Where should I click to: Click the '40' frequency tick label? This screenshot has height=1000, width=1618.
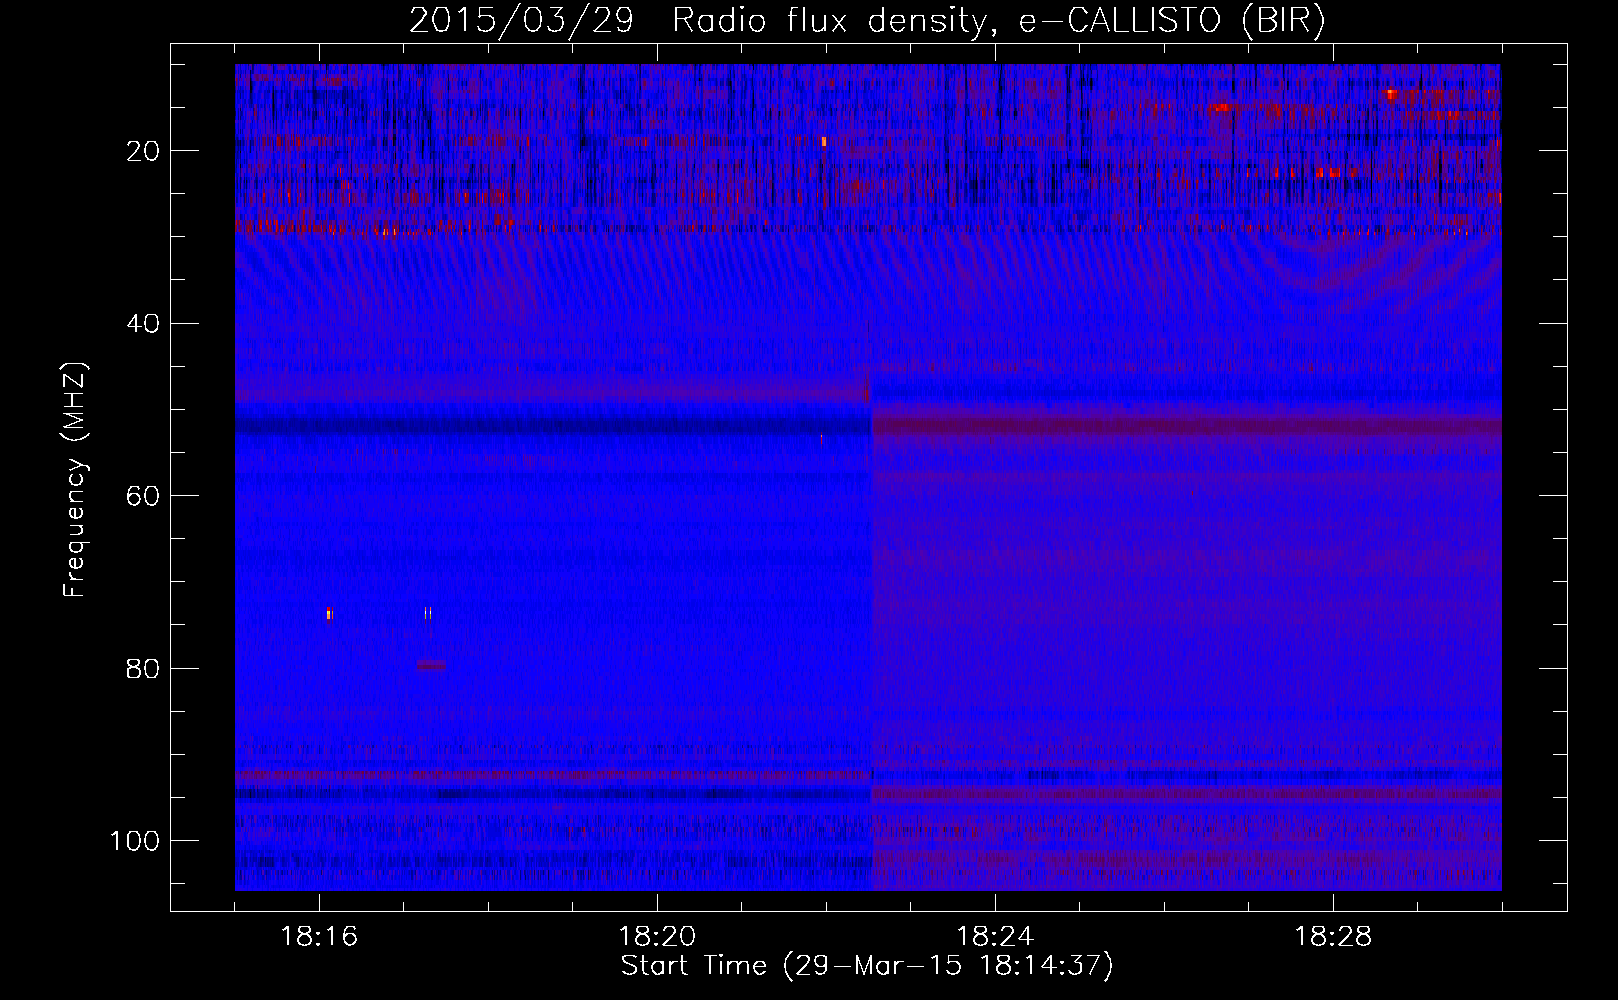point(144,324)
